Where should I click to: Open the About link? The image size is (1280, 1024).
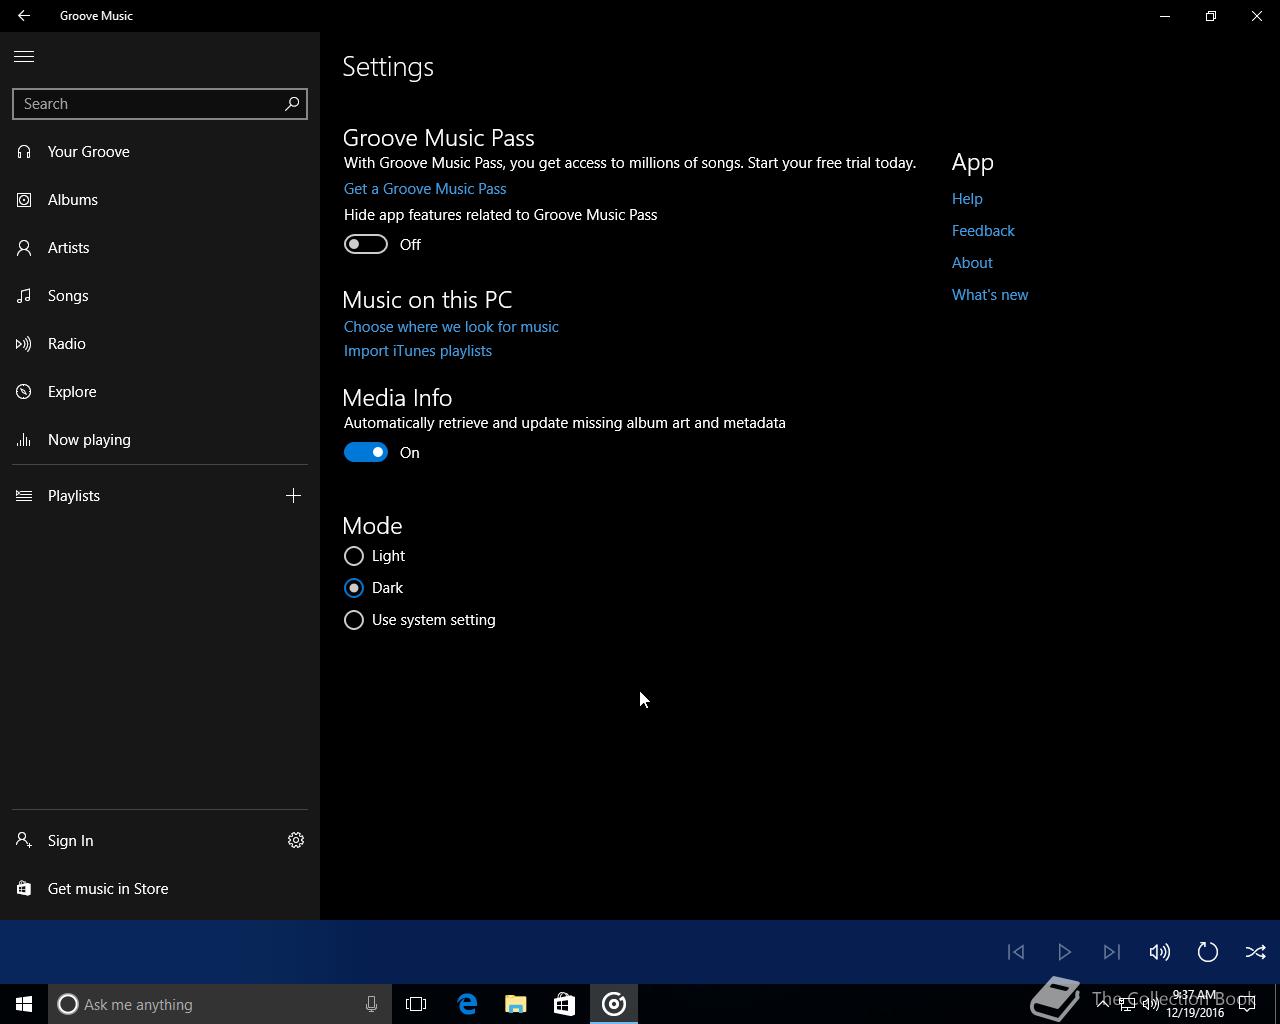[972, 263]
